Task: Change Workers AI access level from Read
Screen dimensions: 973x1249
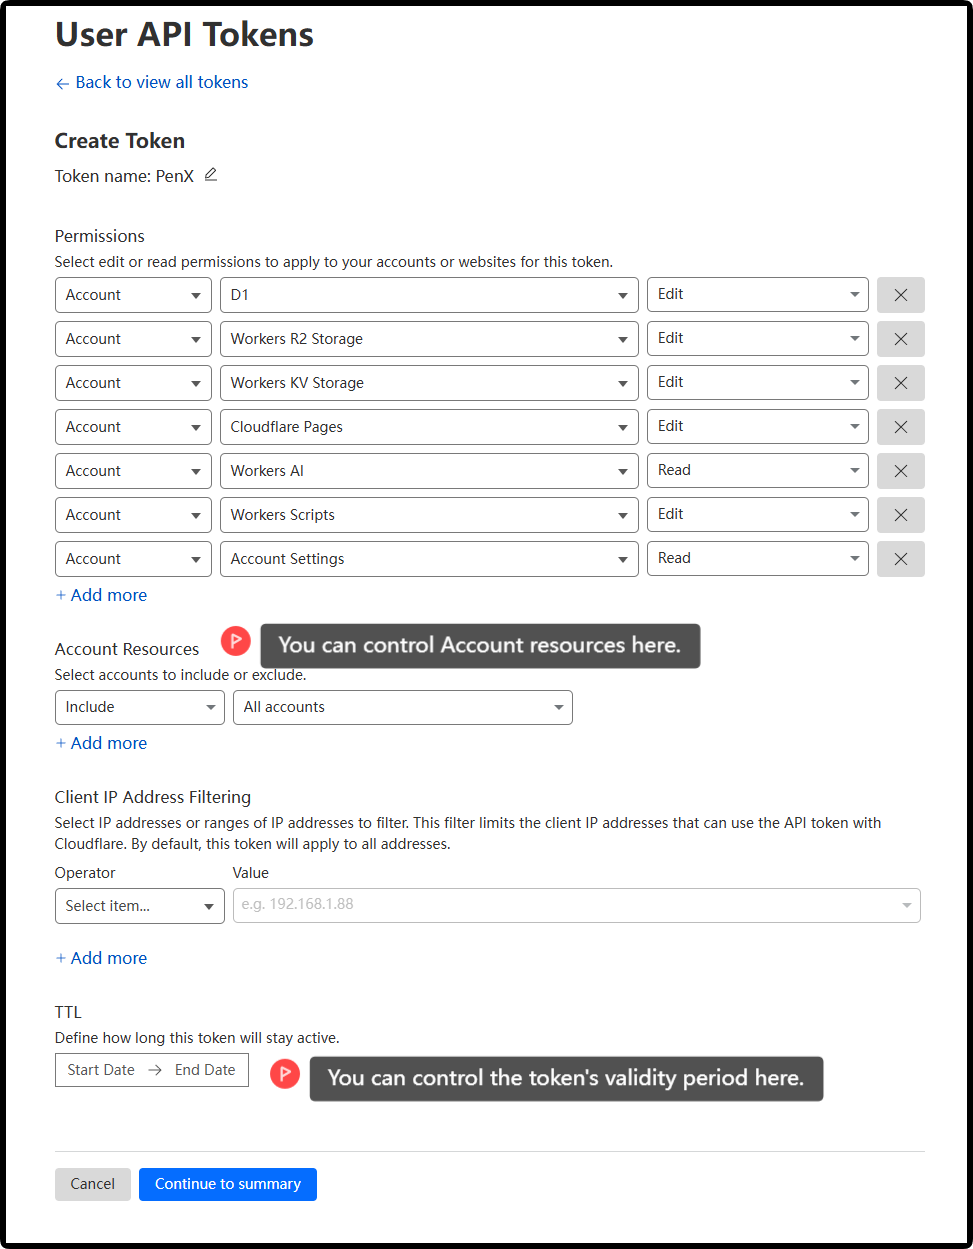Action: click(757, 471)
